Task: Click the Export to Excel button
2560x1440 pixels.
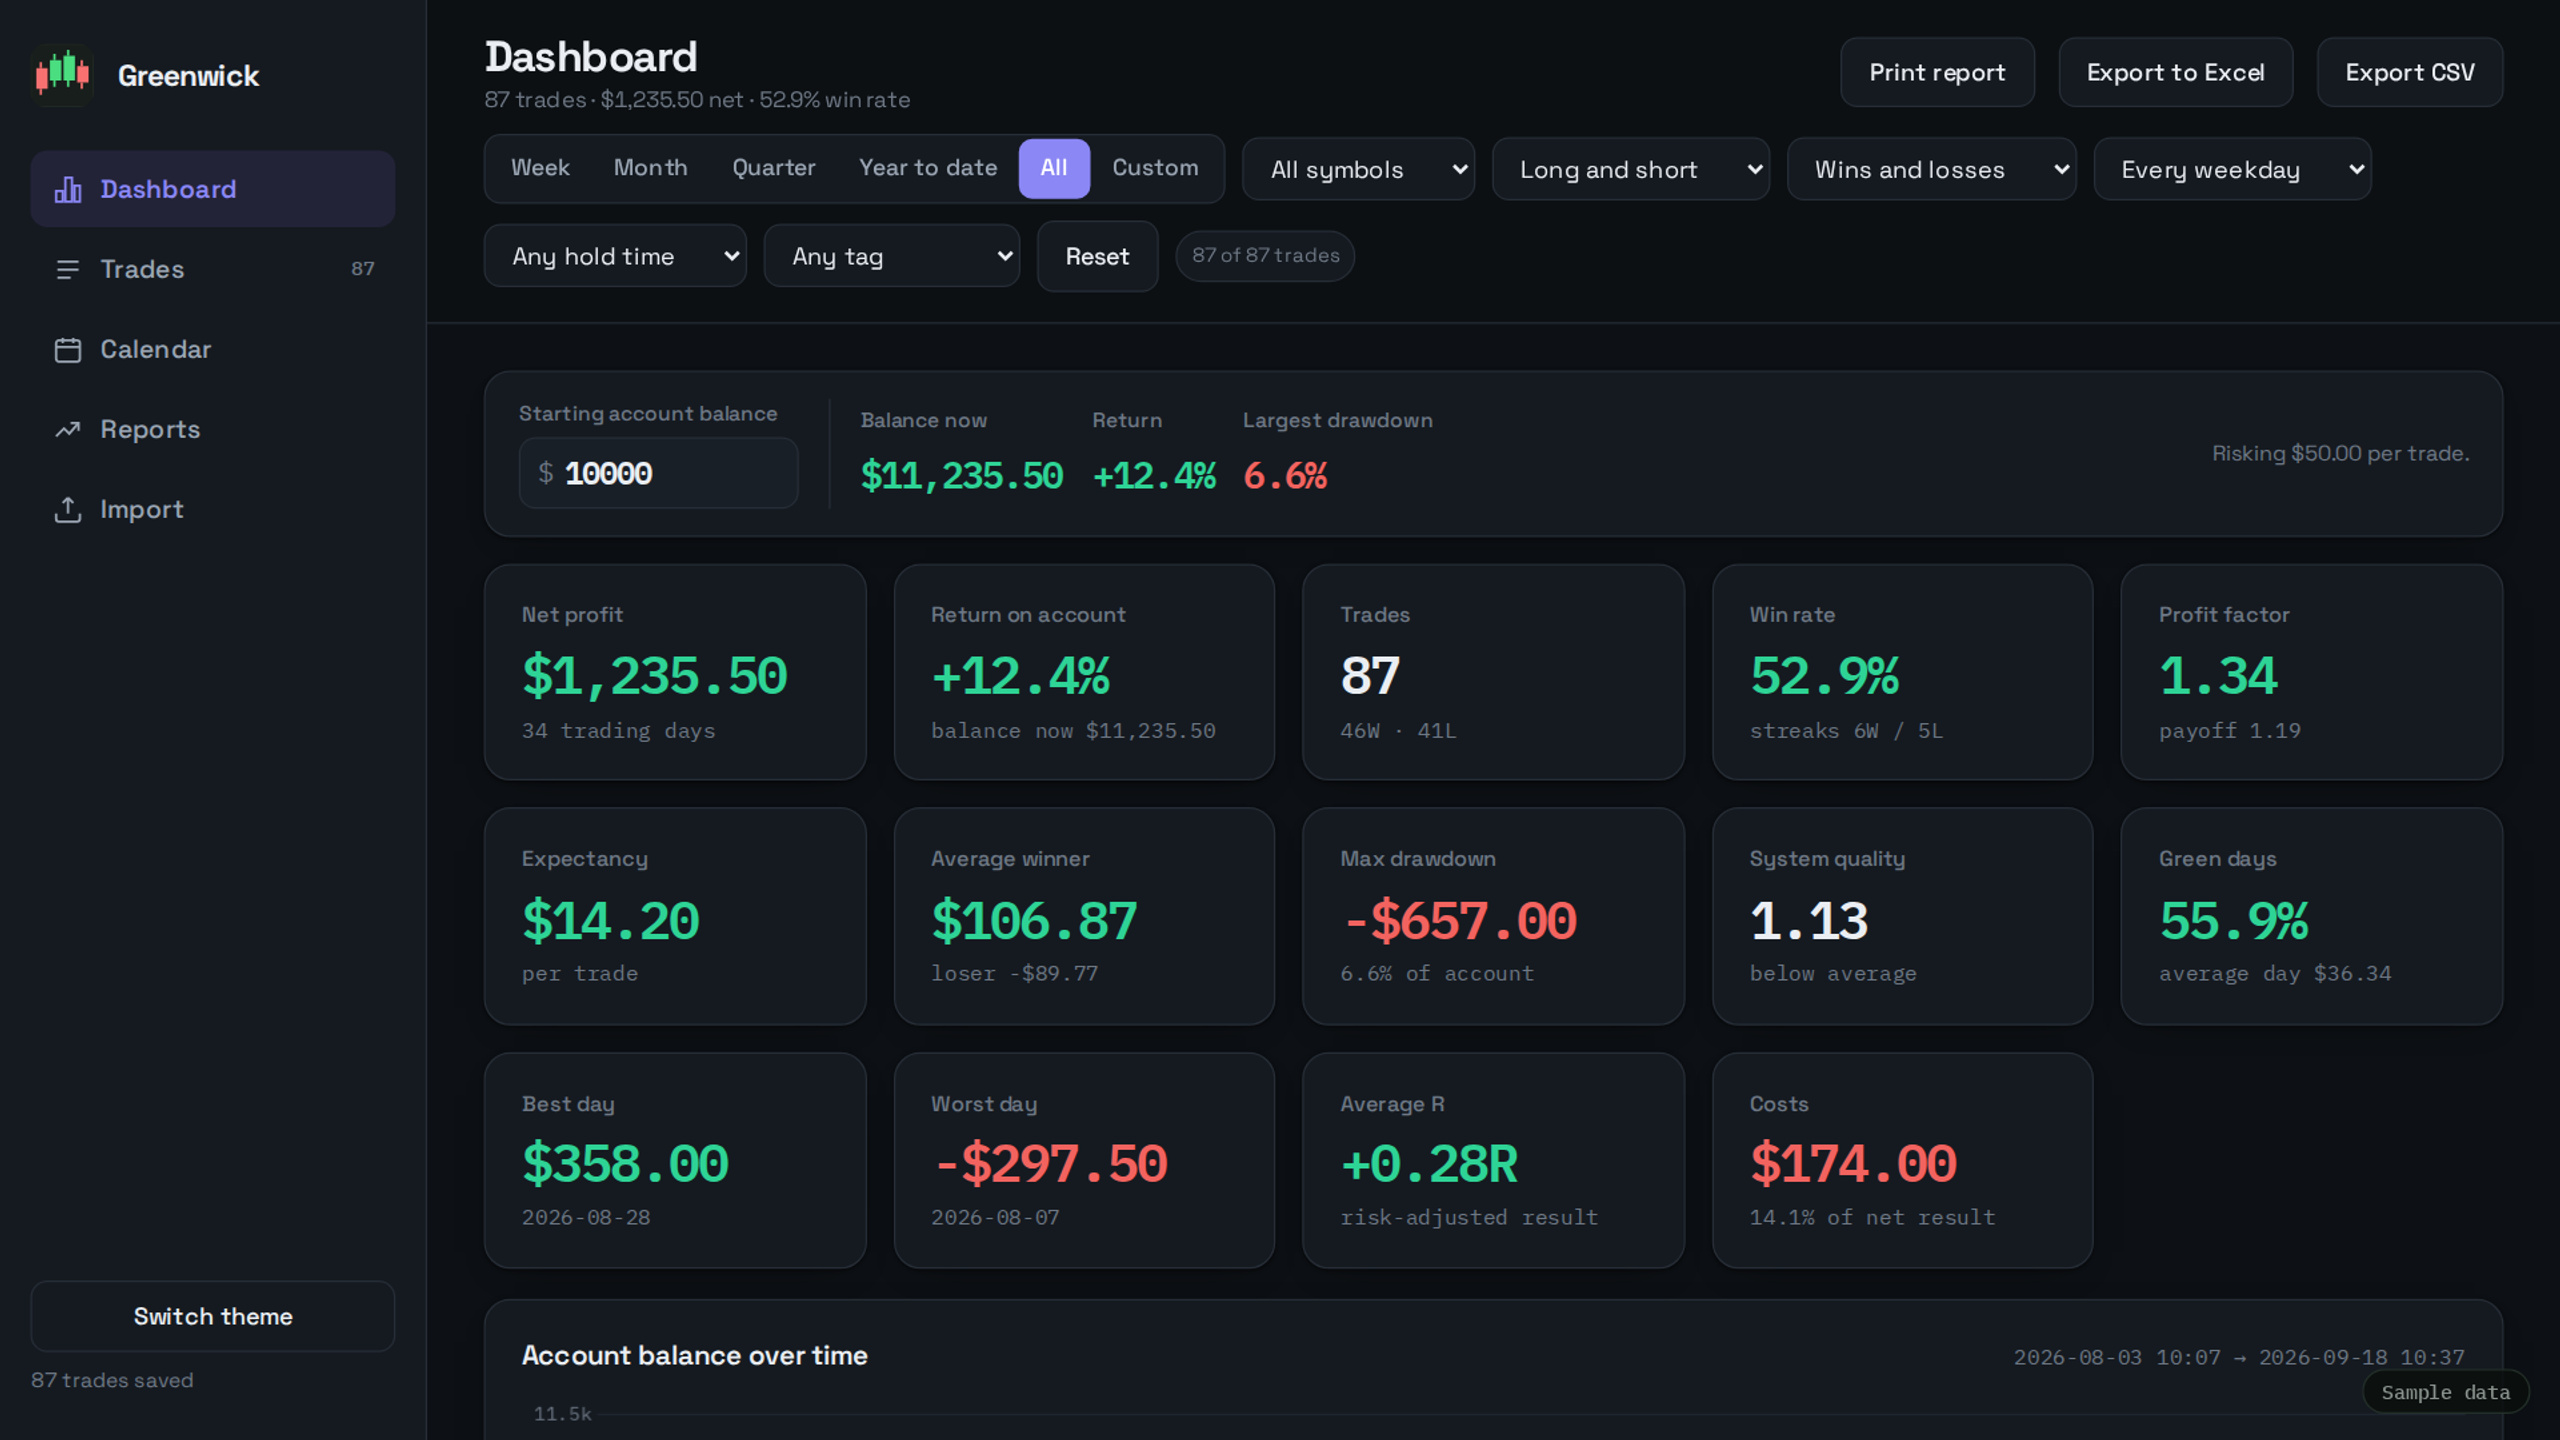Action: pyautogui.click(x=2175, y=72)
